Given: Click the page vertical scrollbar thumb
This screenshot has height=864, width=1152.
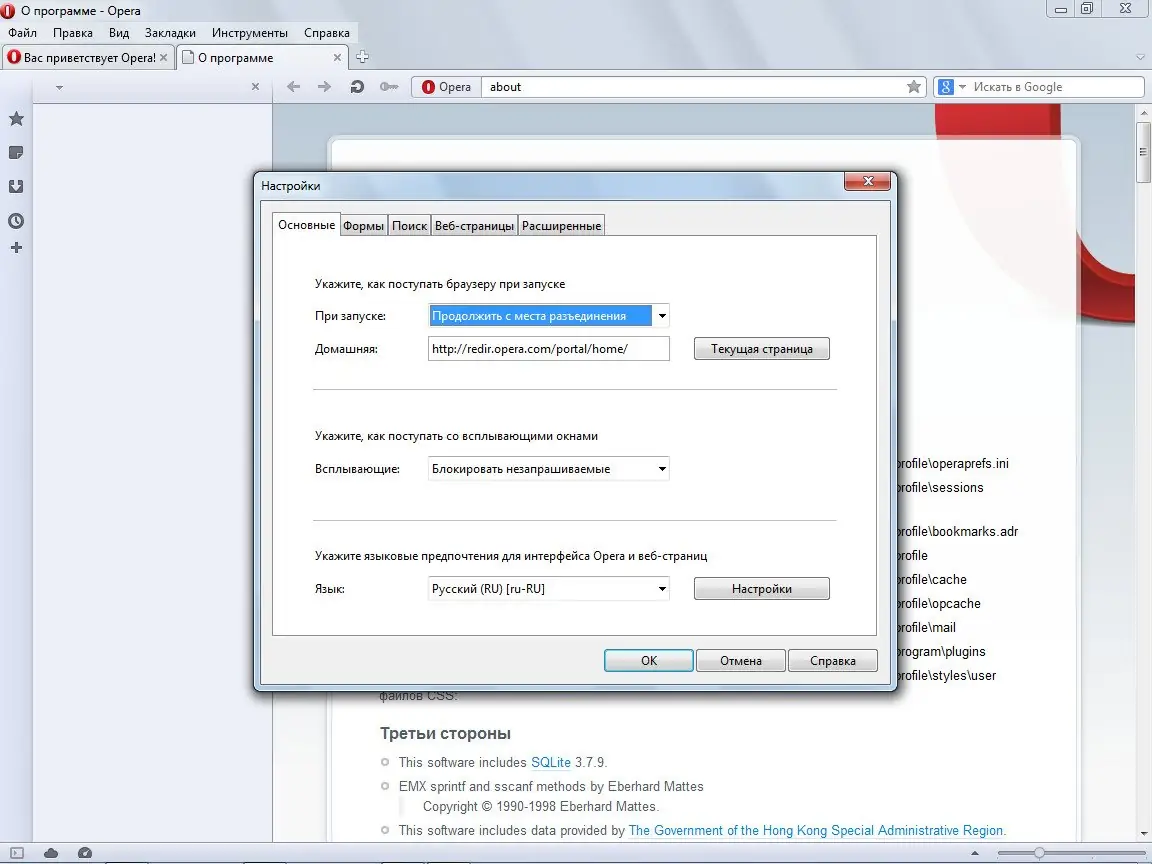Looking at the screenshot, I should [1143, 152].
